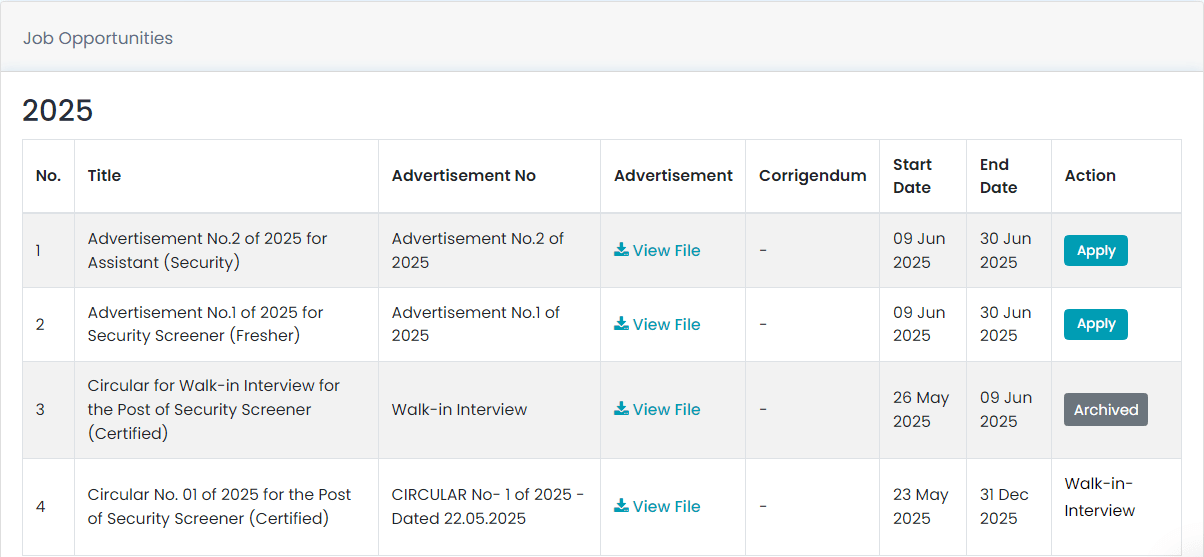Viewport: 1204px width, 557px height.
Task: Click the 2025 year heading
Action: (x=58, y=110)
